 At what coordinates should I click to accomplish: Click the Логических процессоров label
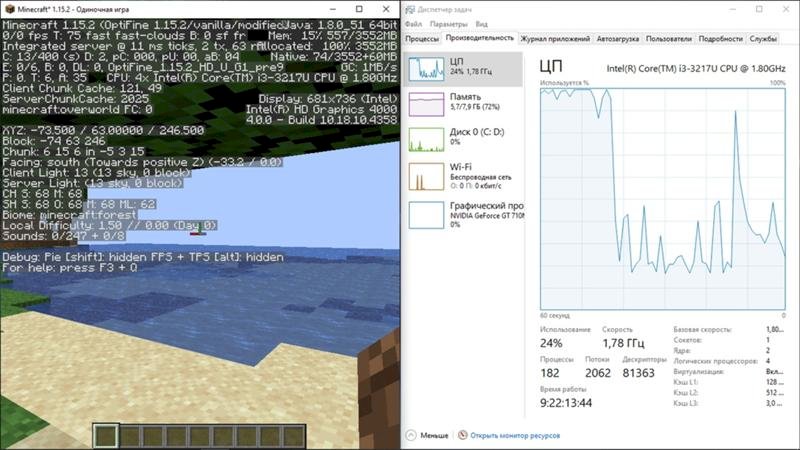(715, 361)
